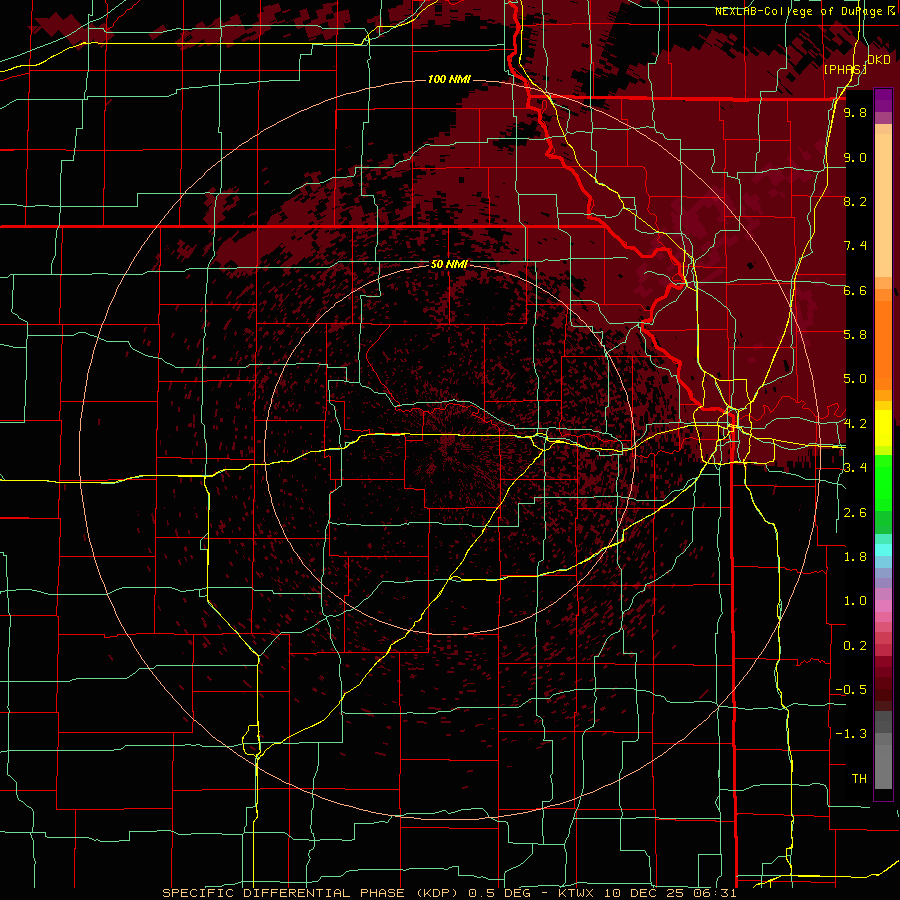Image resolution: width=900 pixels, height=900 pixels.
Task: Click the 8.2 scale value label
Action: click(x=855, y=201)
